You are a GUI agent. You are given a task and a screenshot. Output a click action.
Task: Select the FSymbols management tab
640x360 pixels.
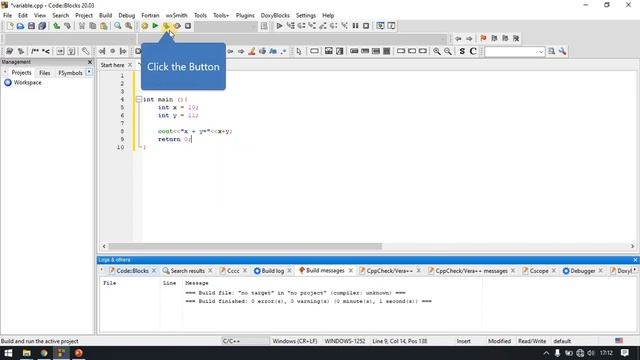click(70, 73)
